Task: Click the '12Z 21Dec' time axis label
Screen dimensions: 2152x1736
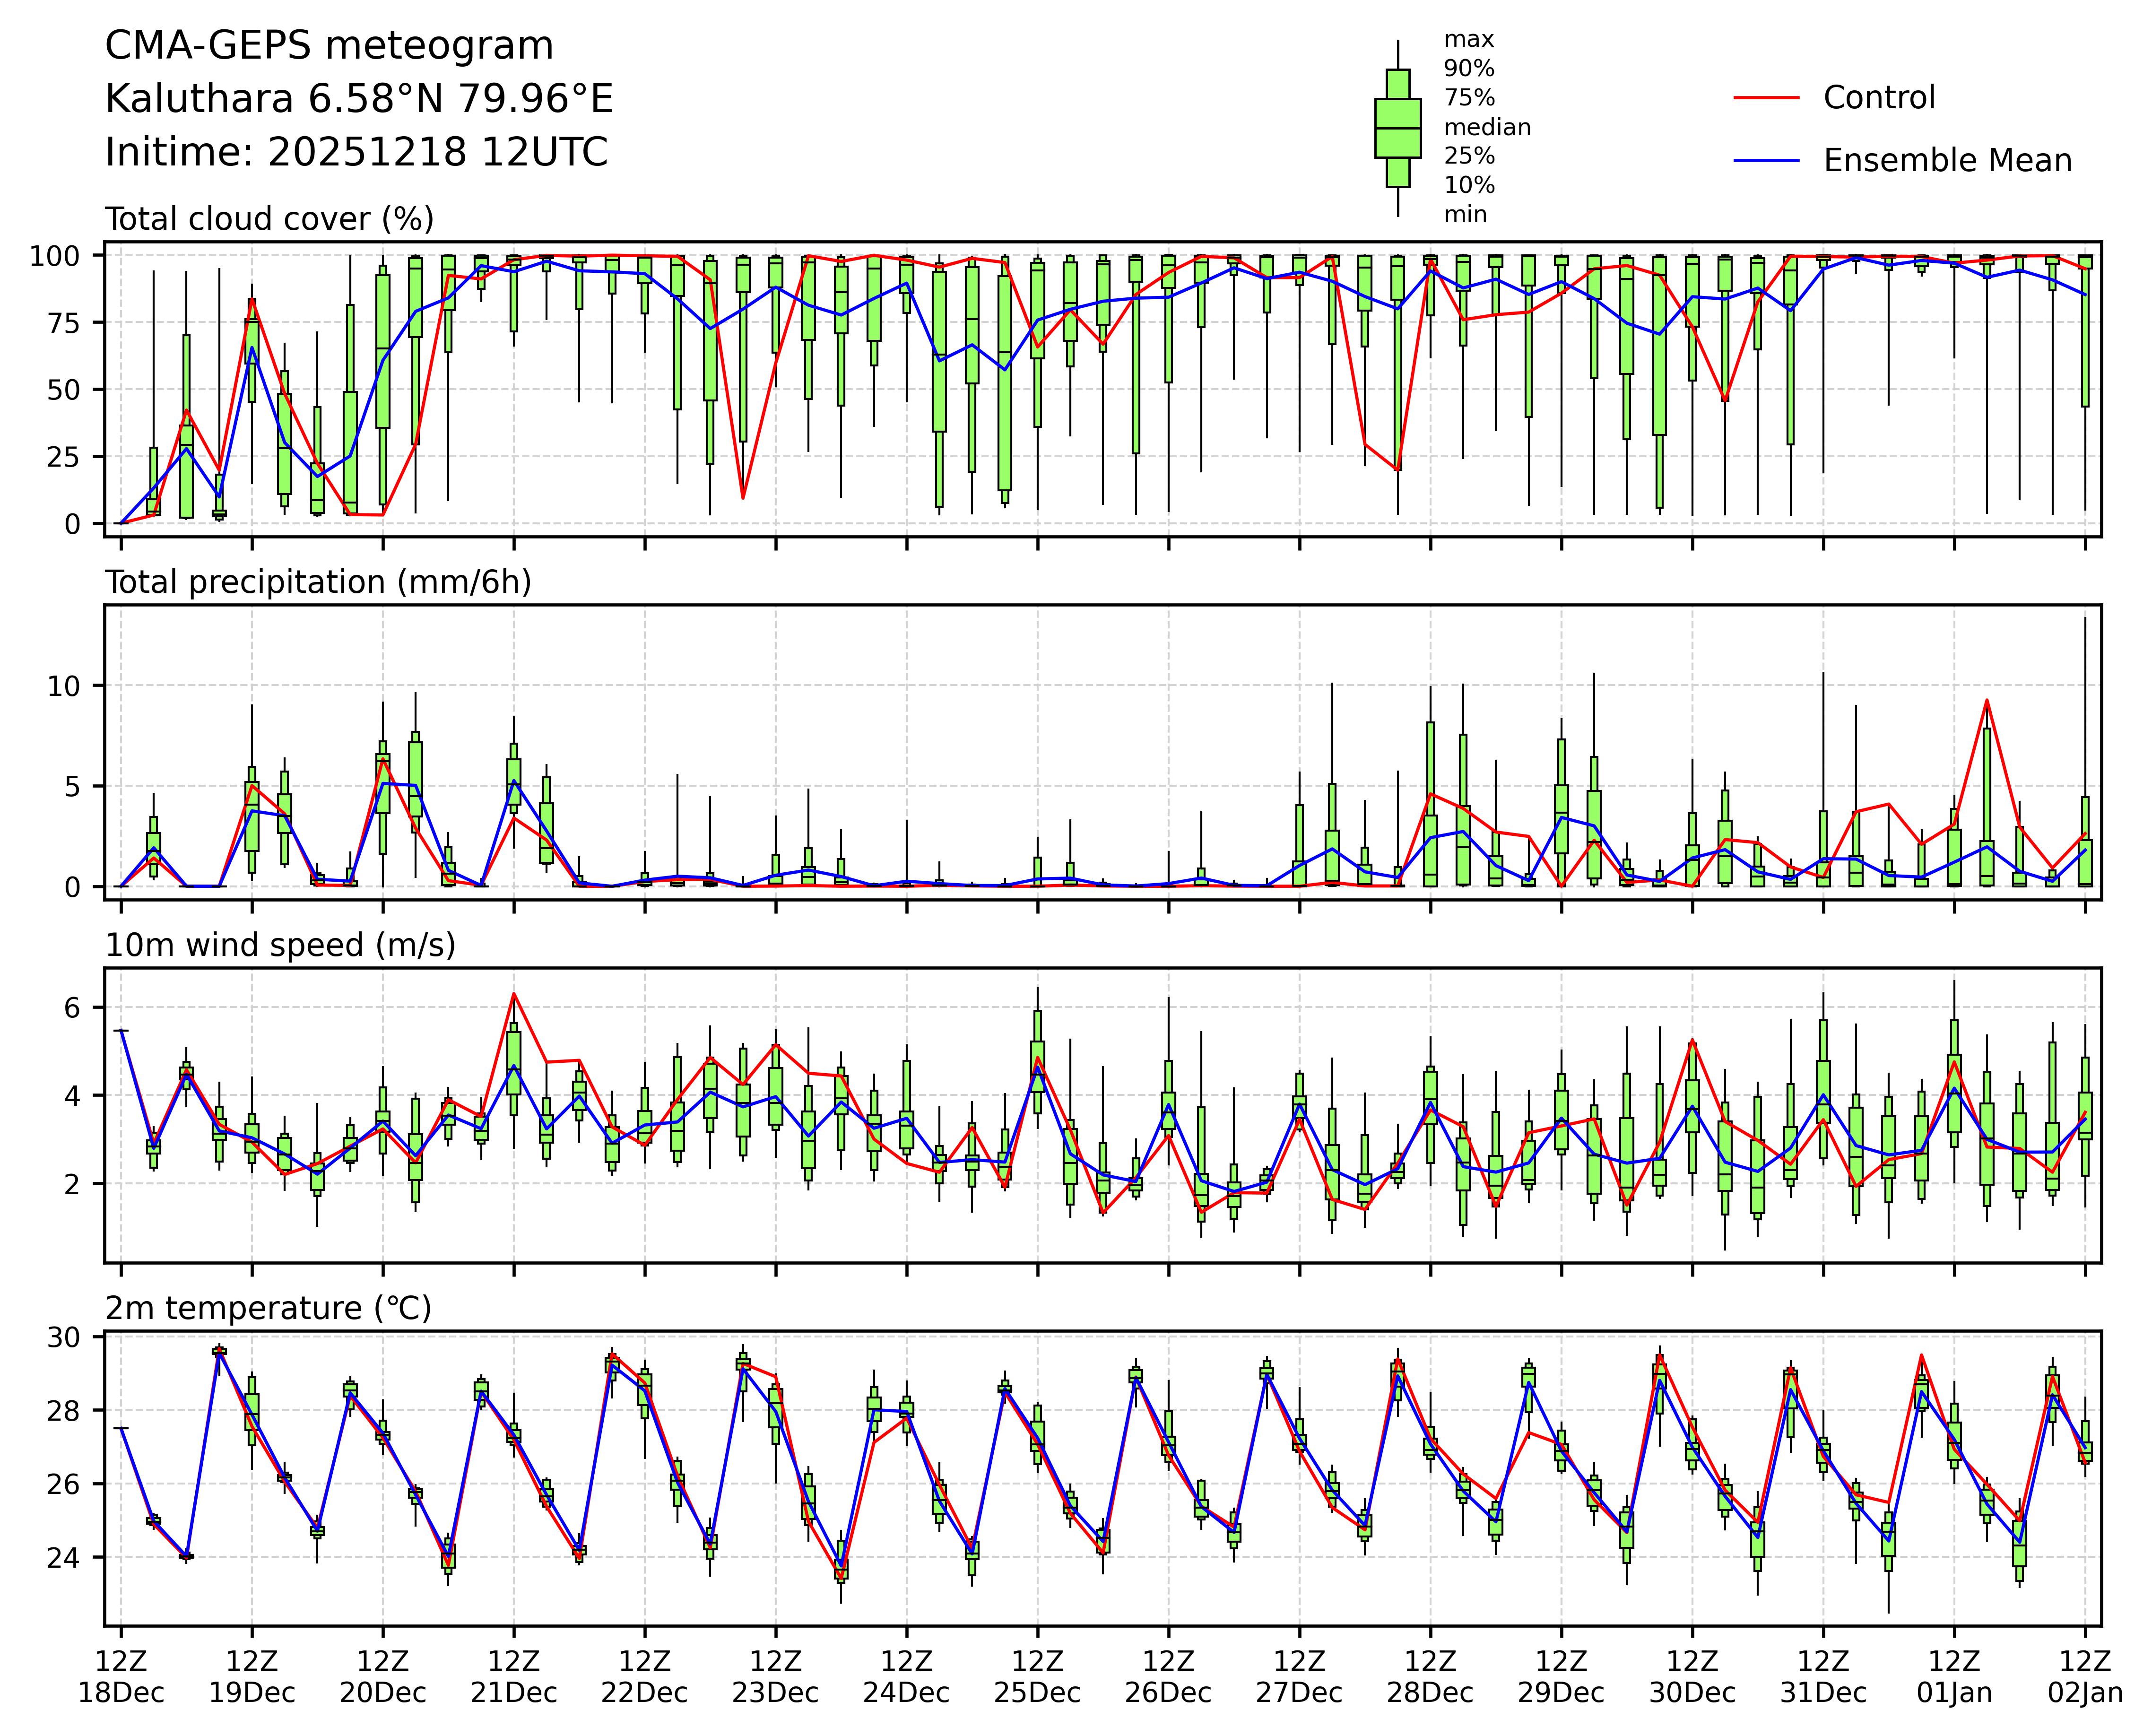Action: pyautogui.click(x=514, y=1677)
